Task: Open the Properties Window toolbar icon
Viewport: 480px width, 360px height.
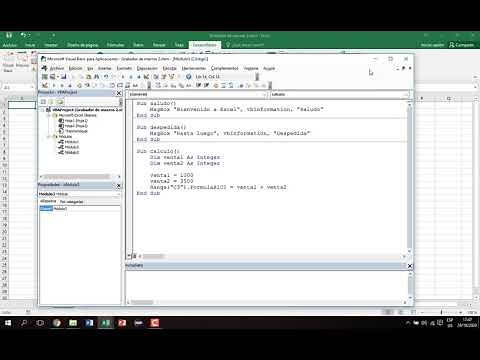Action: pos(164,77)
